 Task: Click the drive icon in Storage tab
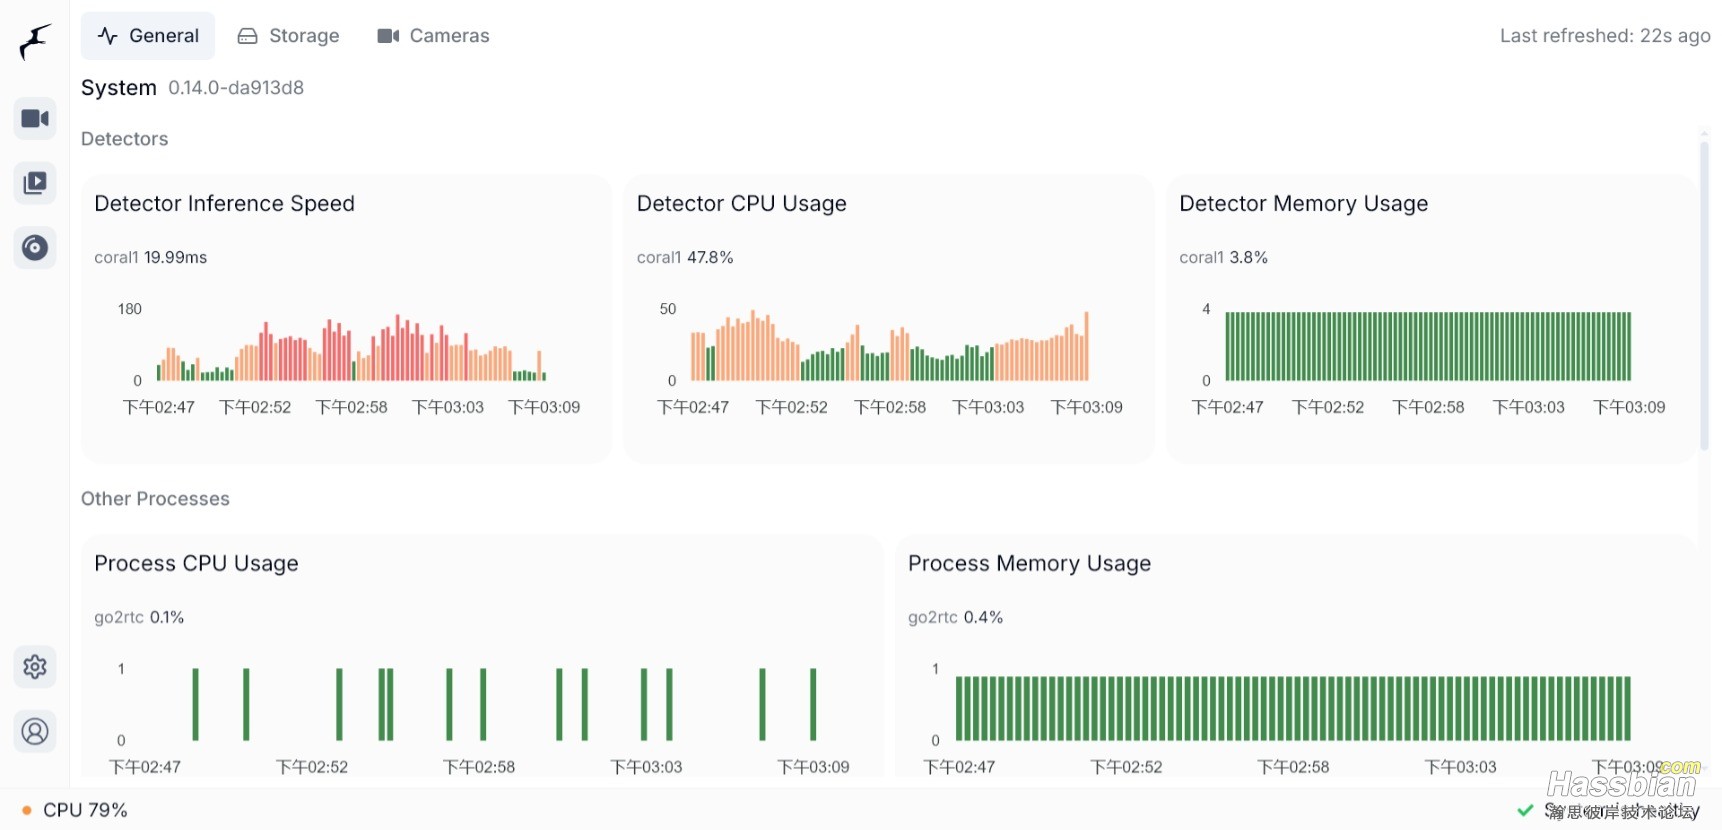(x=247, y=36)
